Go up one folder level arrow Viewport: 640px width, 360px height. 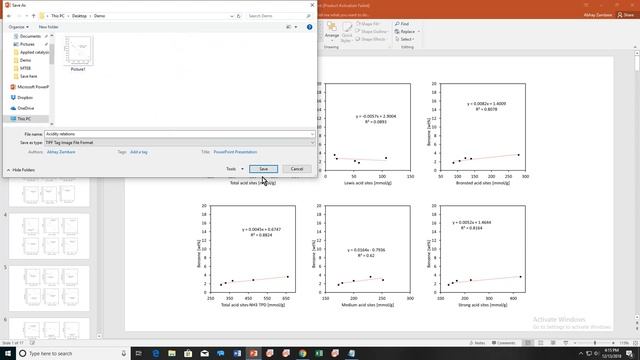pos(34,16)
